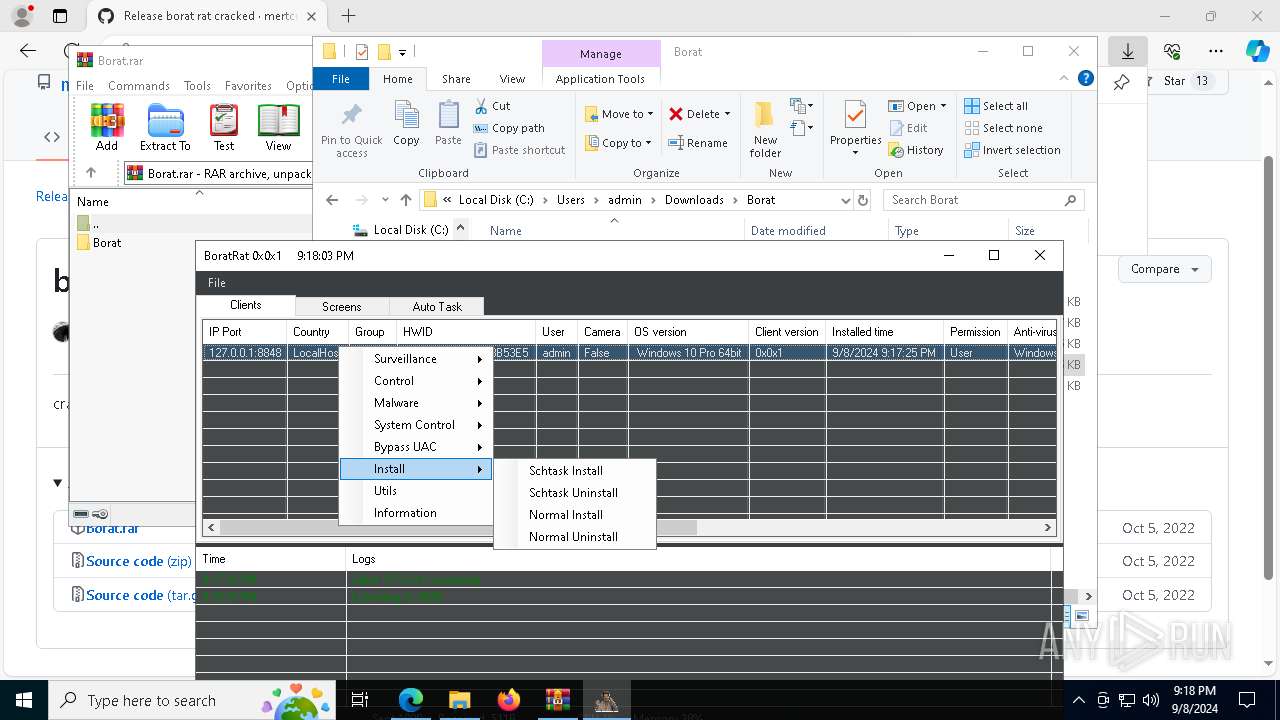This screenshot has width=1280, height=720.
Task: Open File Explorer from the taskbar
Action: [x=459, y=700]
